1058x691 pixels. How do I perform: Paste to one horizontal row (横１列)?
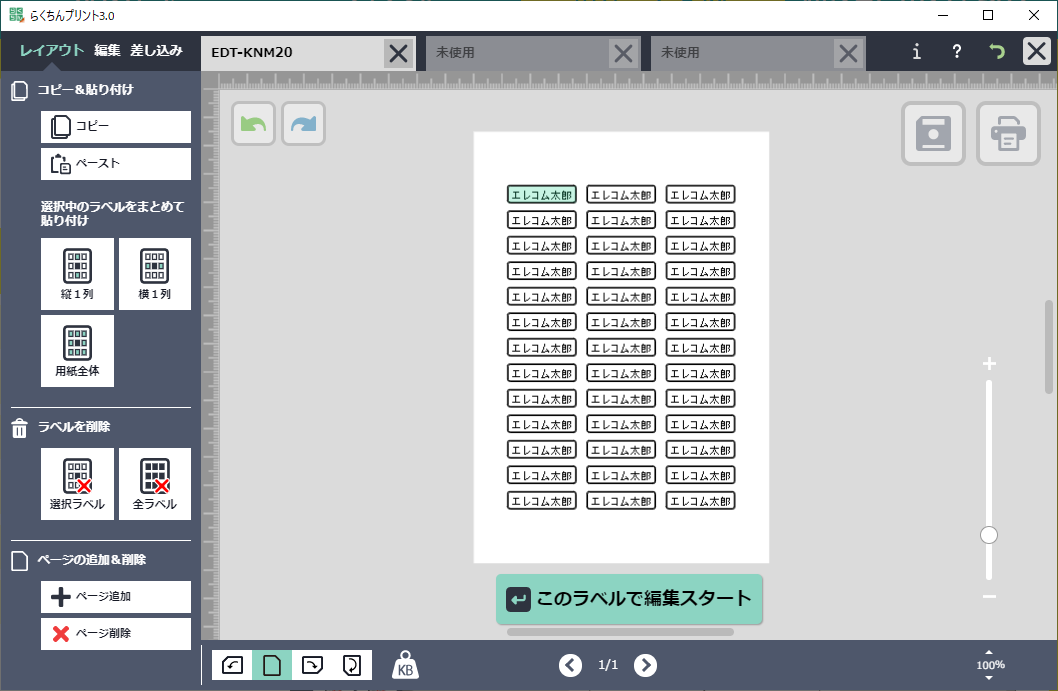155,274
